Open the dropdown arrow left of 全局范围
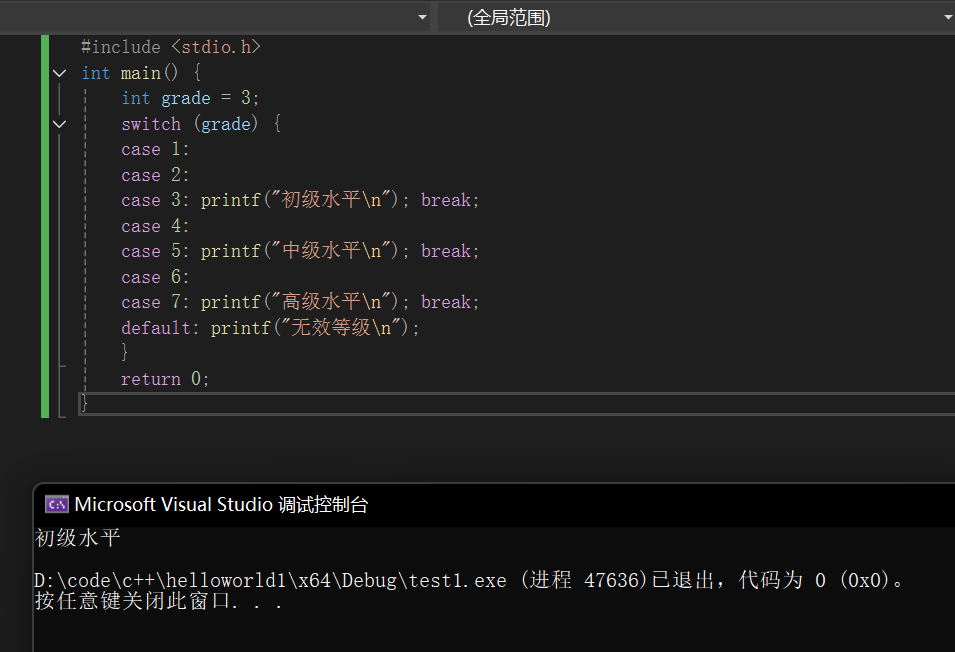This screenshot has height=652, width=955. click(x=422, y=18)
